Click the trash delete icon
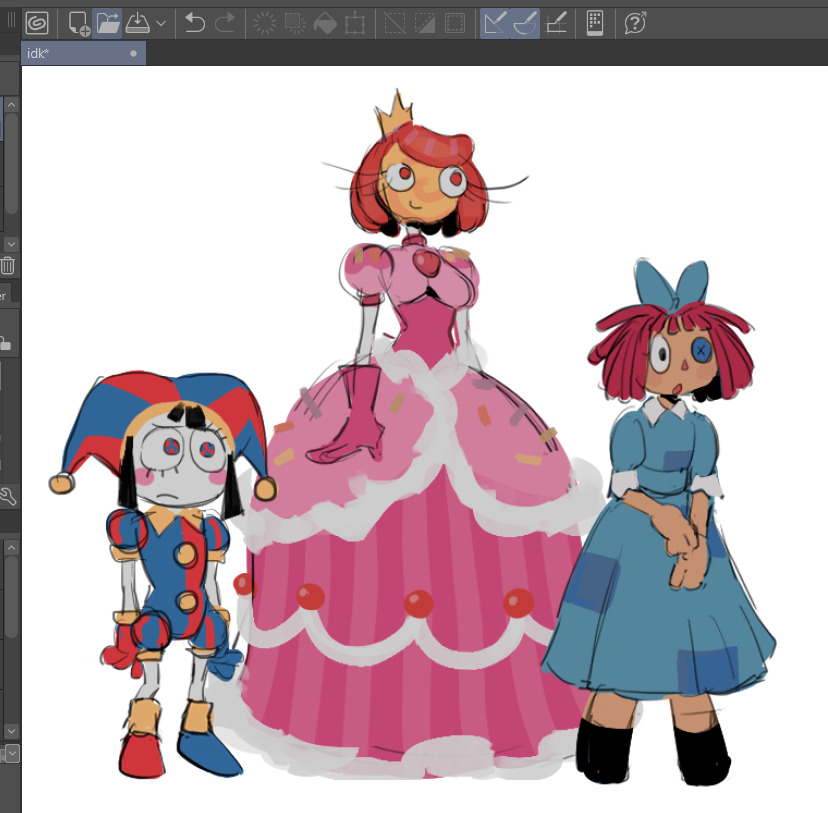This screenshot has height=813, width=828. (7, 265)
